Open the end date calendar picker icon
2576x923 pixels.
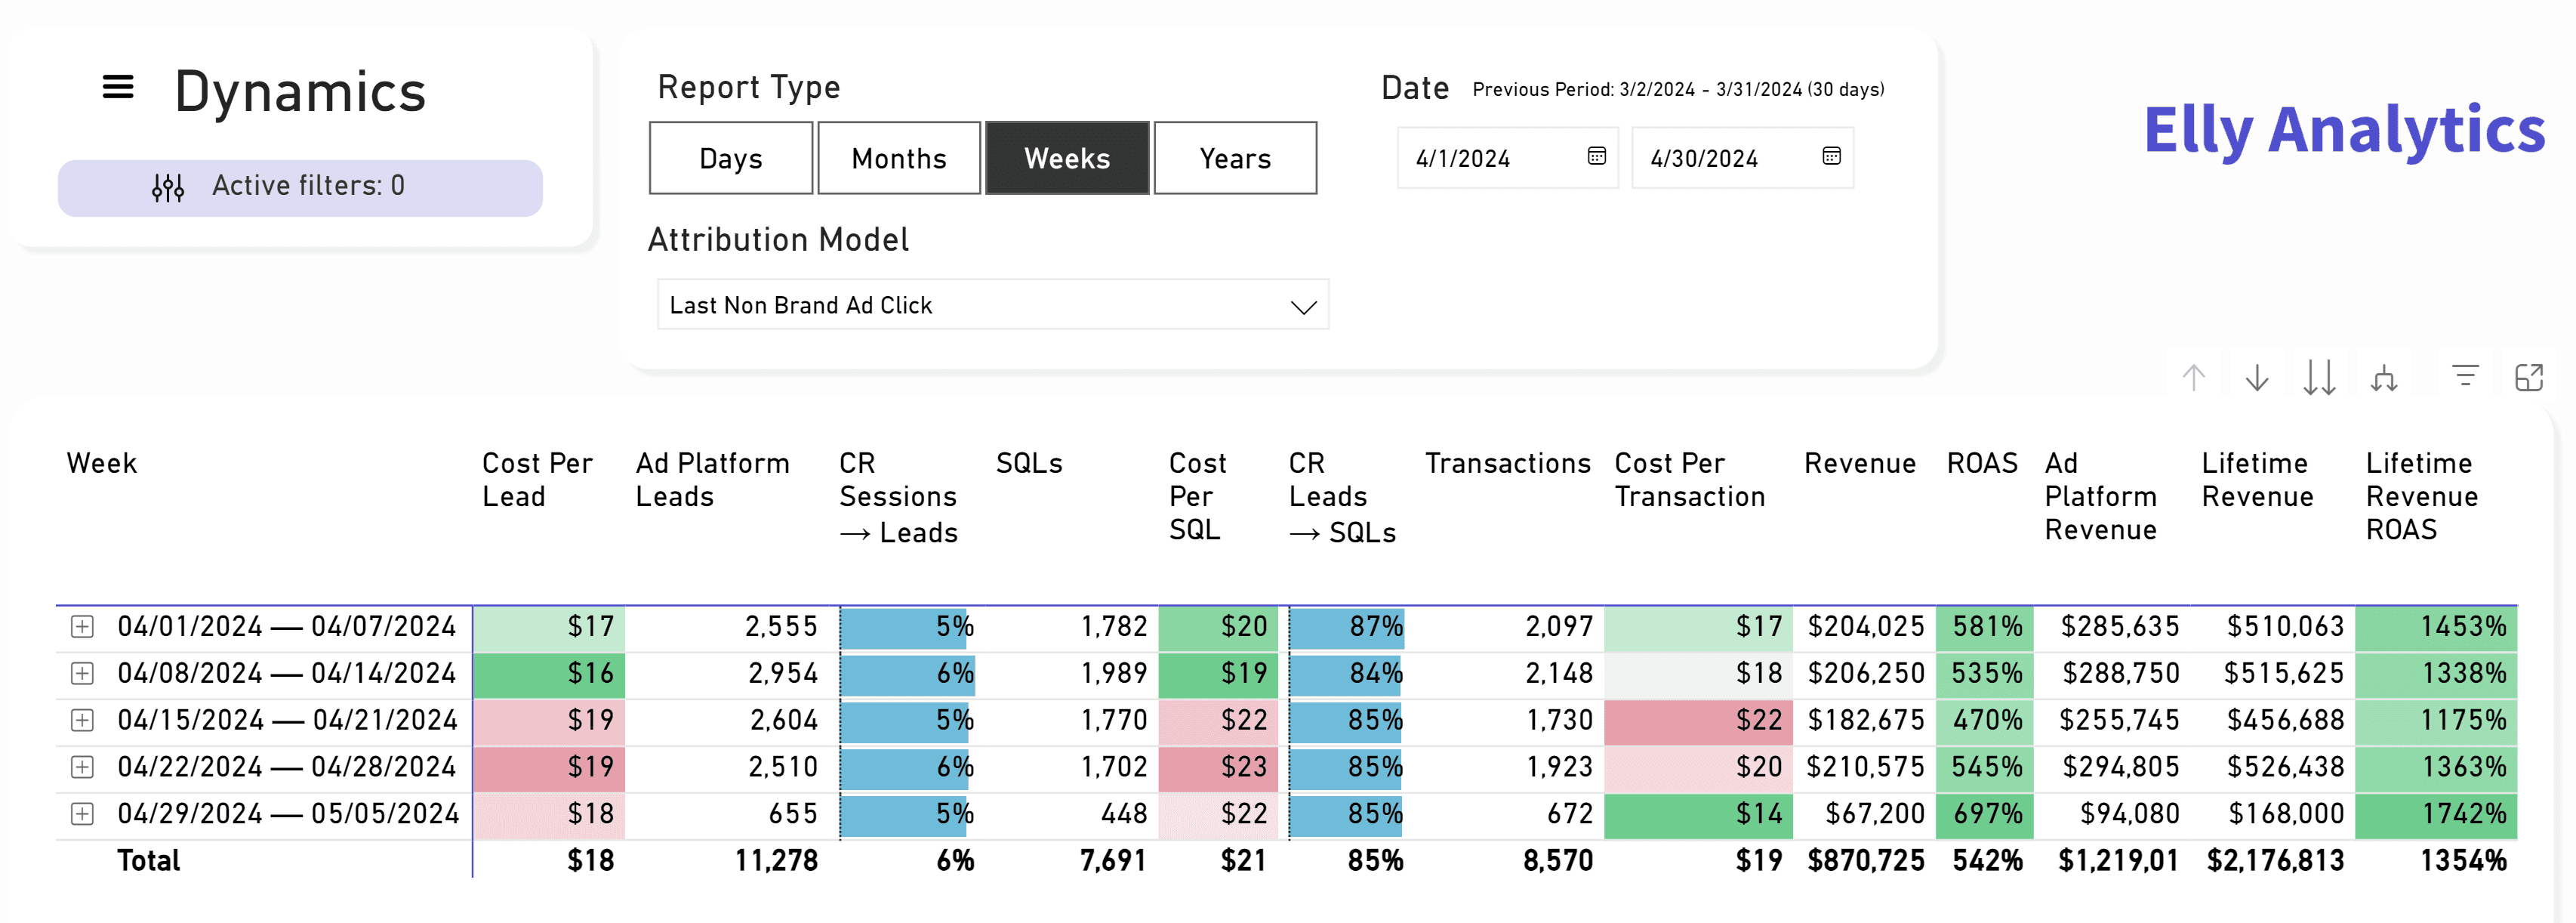point(1831,156)
